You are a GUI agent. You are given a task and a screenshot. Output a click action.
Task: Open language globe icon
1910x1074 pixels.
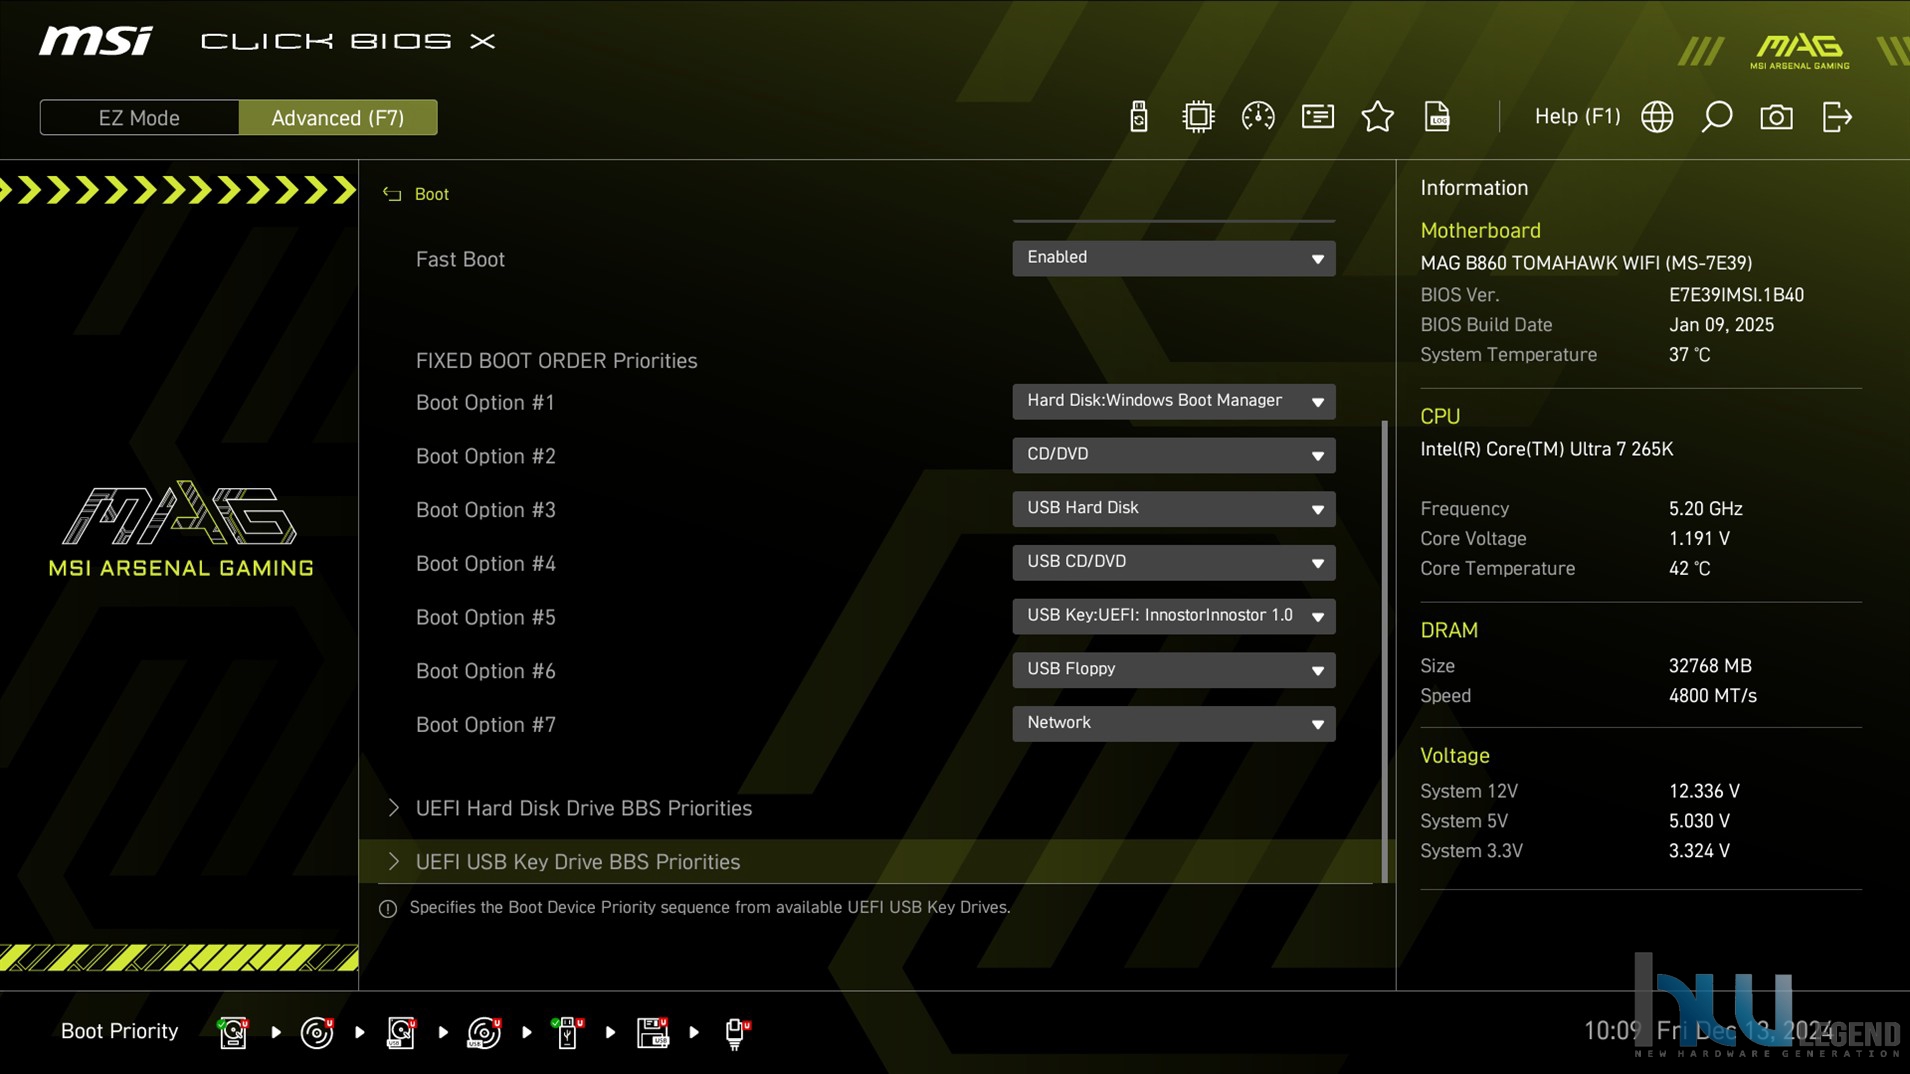tap(1657, 117)
